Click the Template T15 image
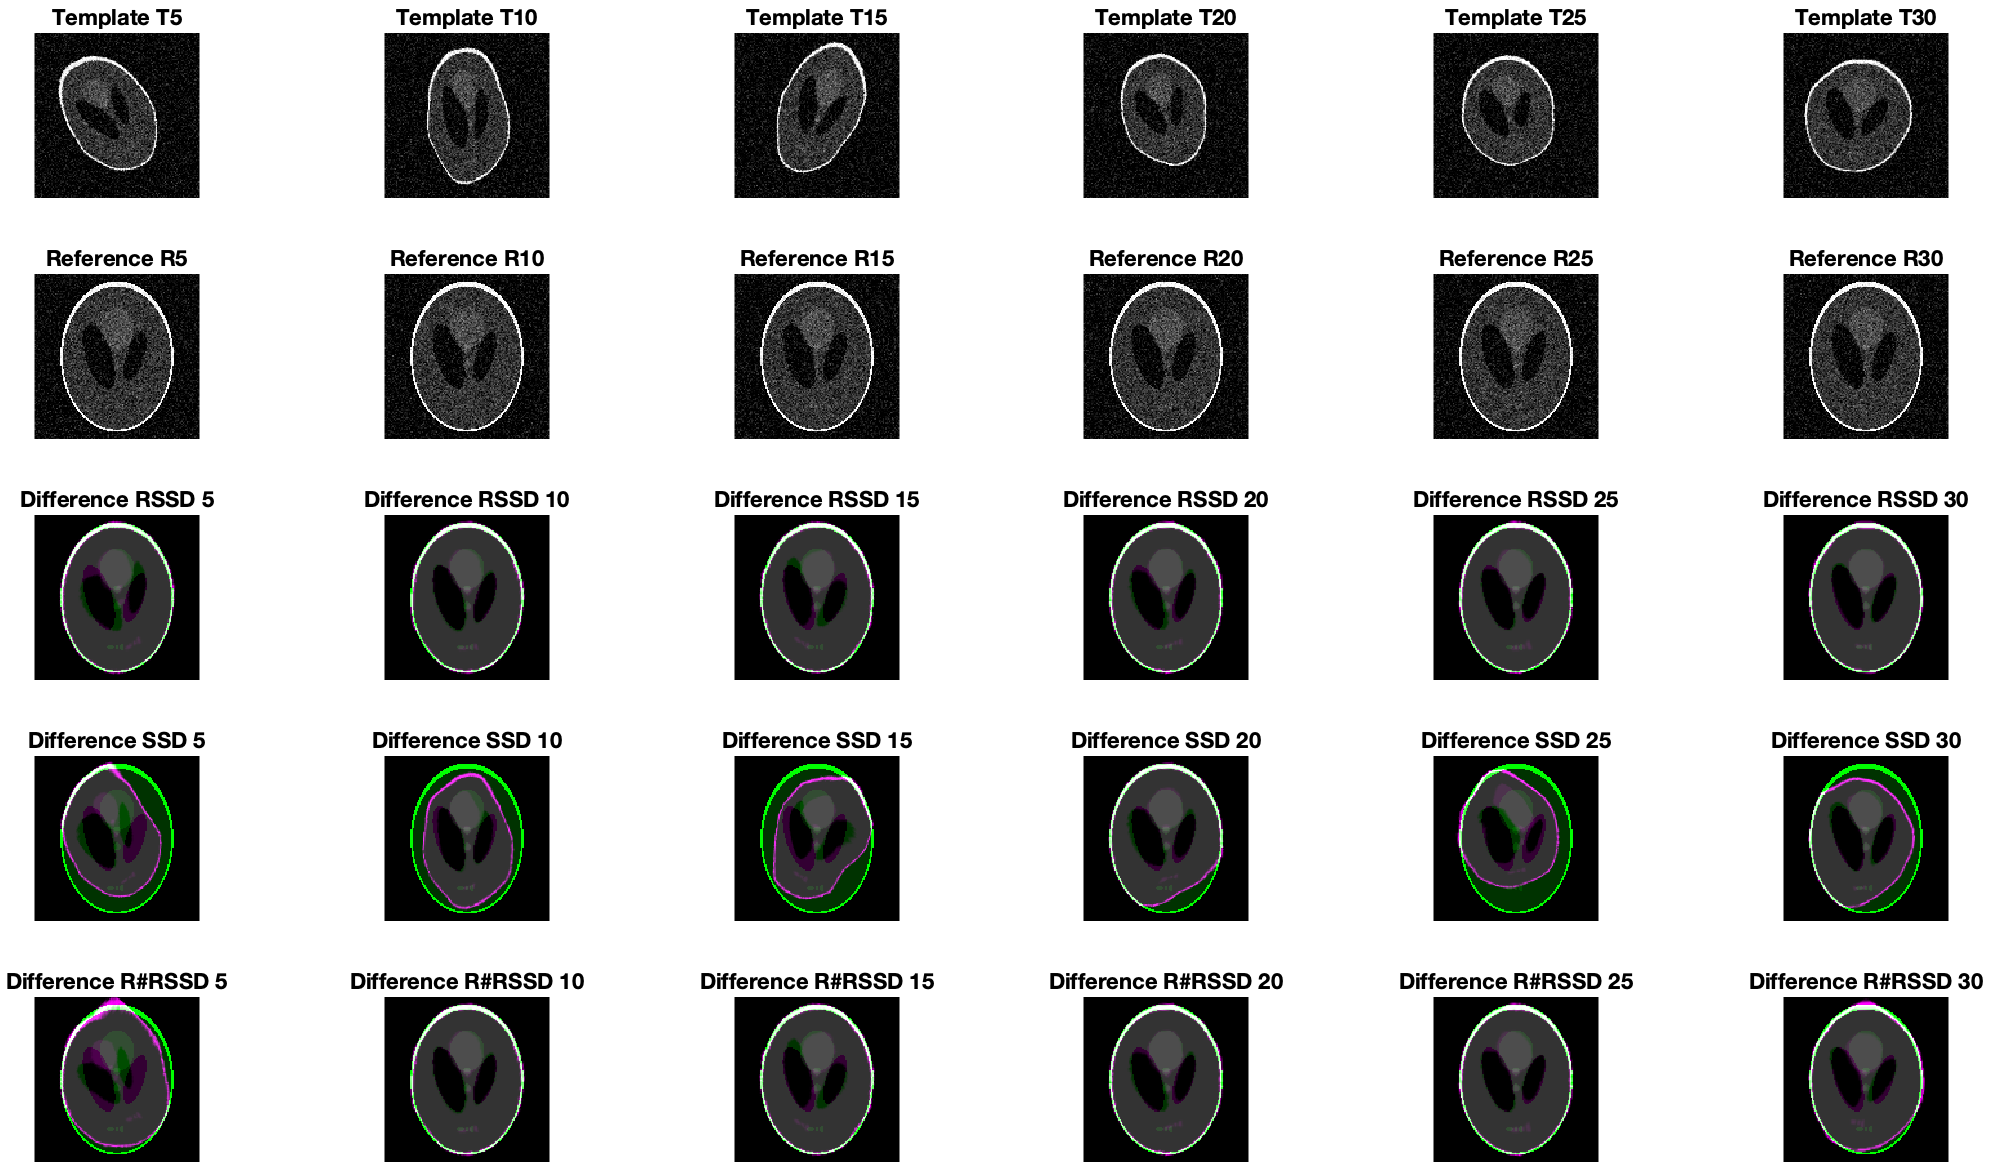Screen dimensions: 1990x1173 [x=817, y=115]
